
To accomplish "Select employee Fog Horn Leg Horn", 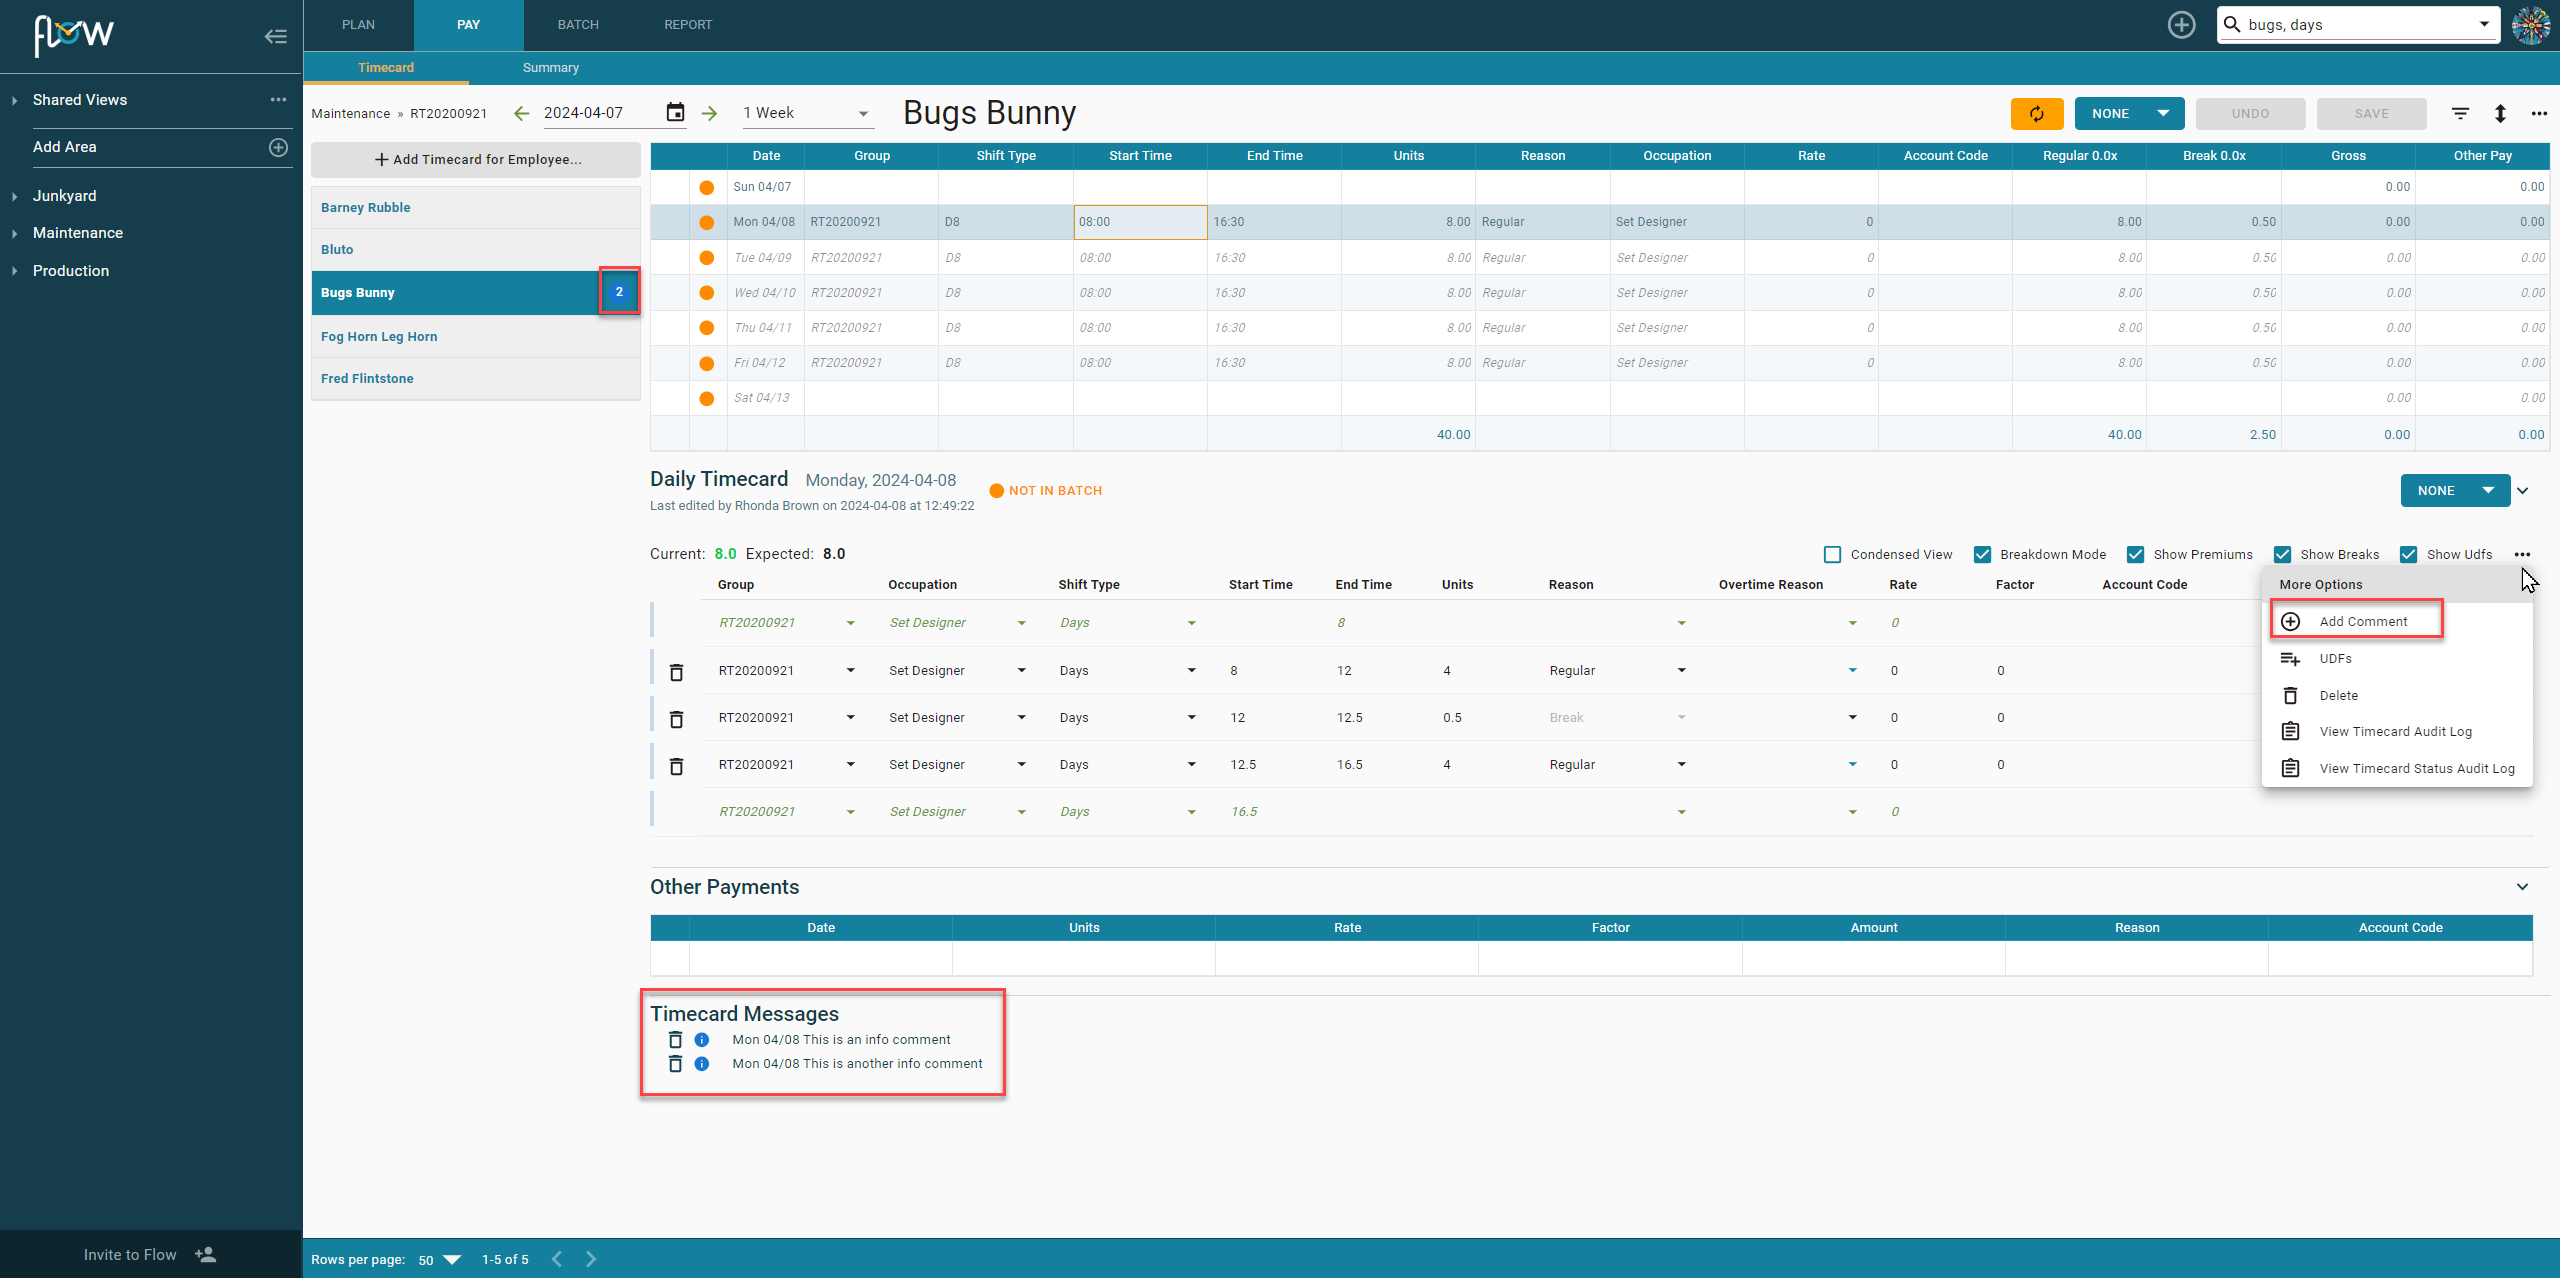I will [x=476, y=336].
